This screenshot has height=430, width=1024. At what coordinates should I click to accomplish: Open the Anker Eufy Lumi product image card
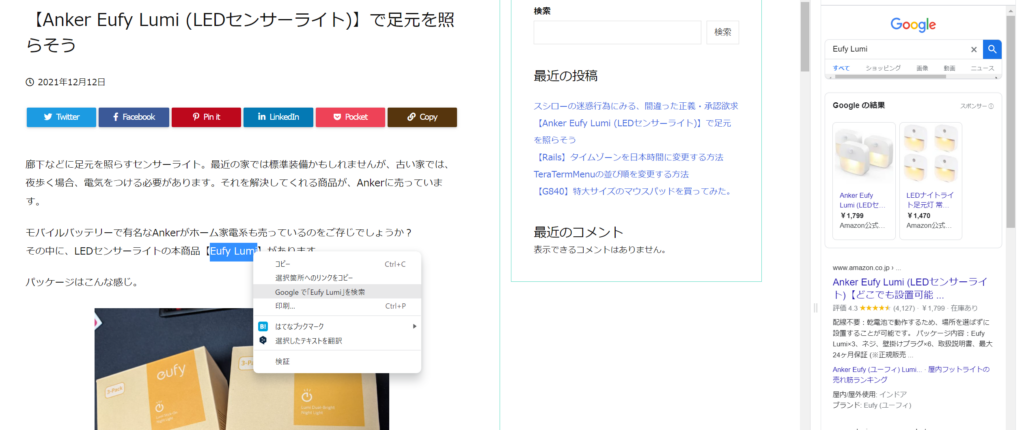(864, 154)
